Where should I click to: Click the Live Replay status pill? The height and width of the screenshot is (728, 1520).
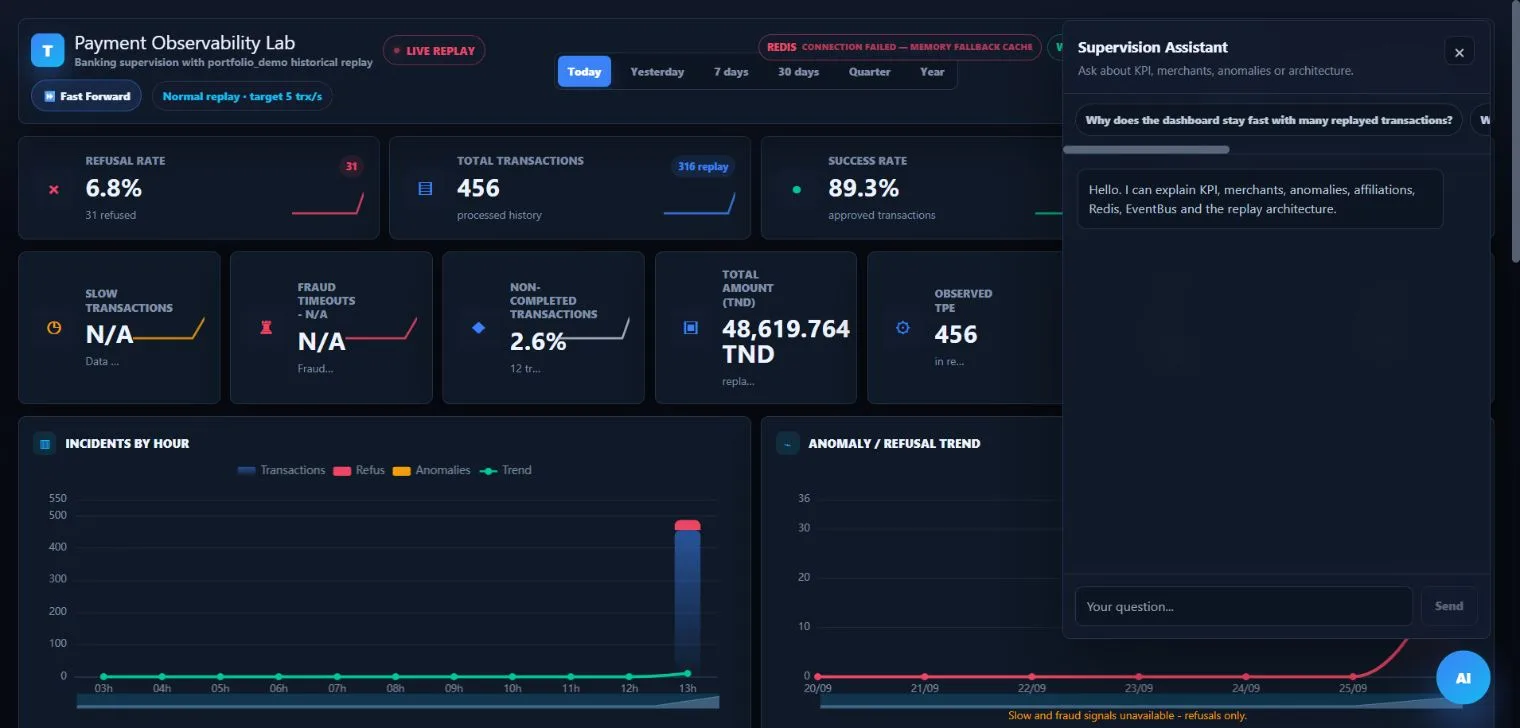click(x=434, y=50)
